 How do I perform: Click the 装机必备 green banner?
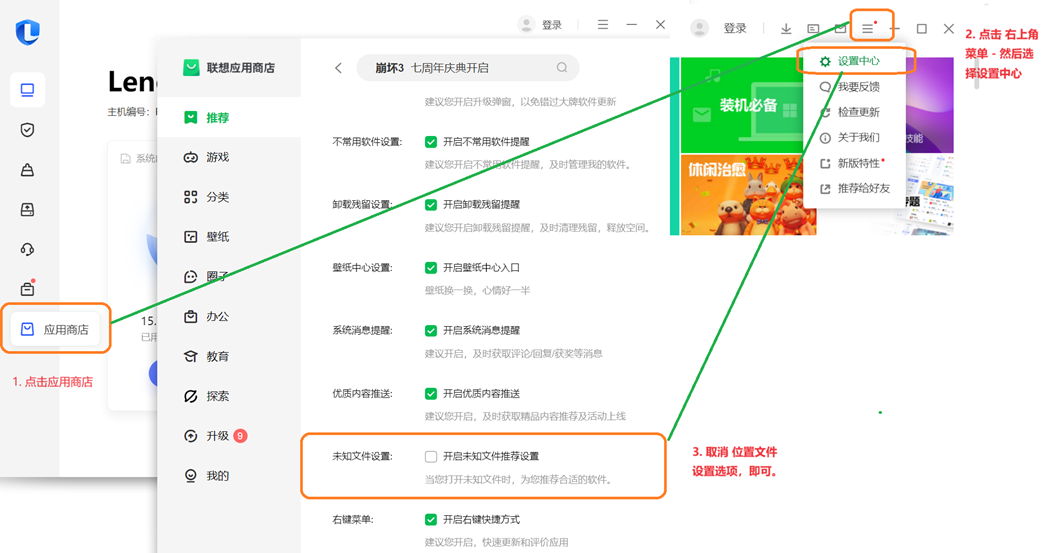748,104
